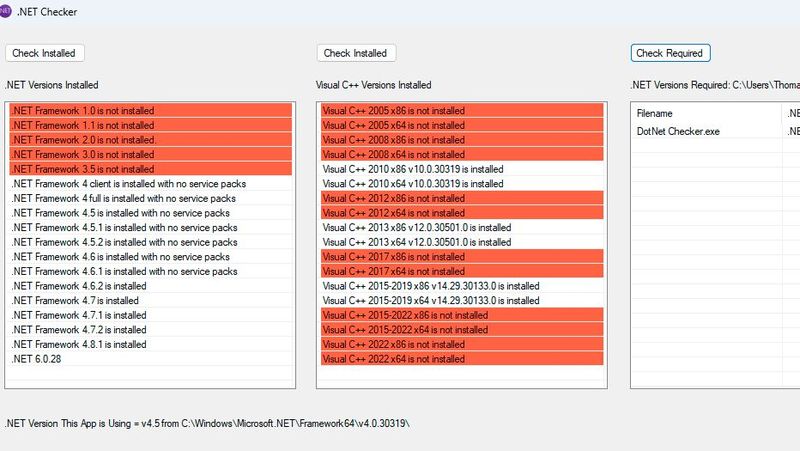The image size is (800, 451).
Task: Select '.NET Framework 4.7.2 is installed' row
Action: pyautogui.click(x=151, y=330)
